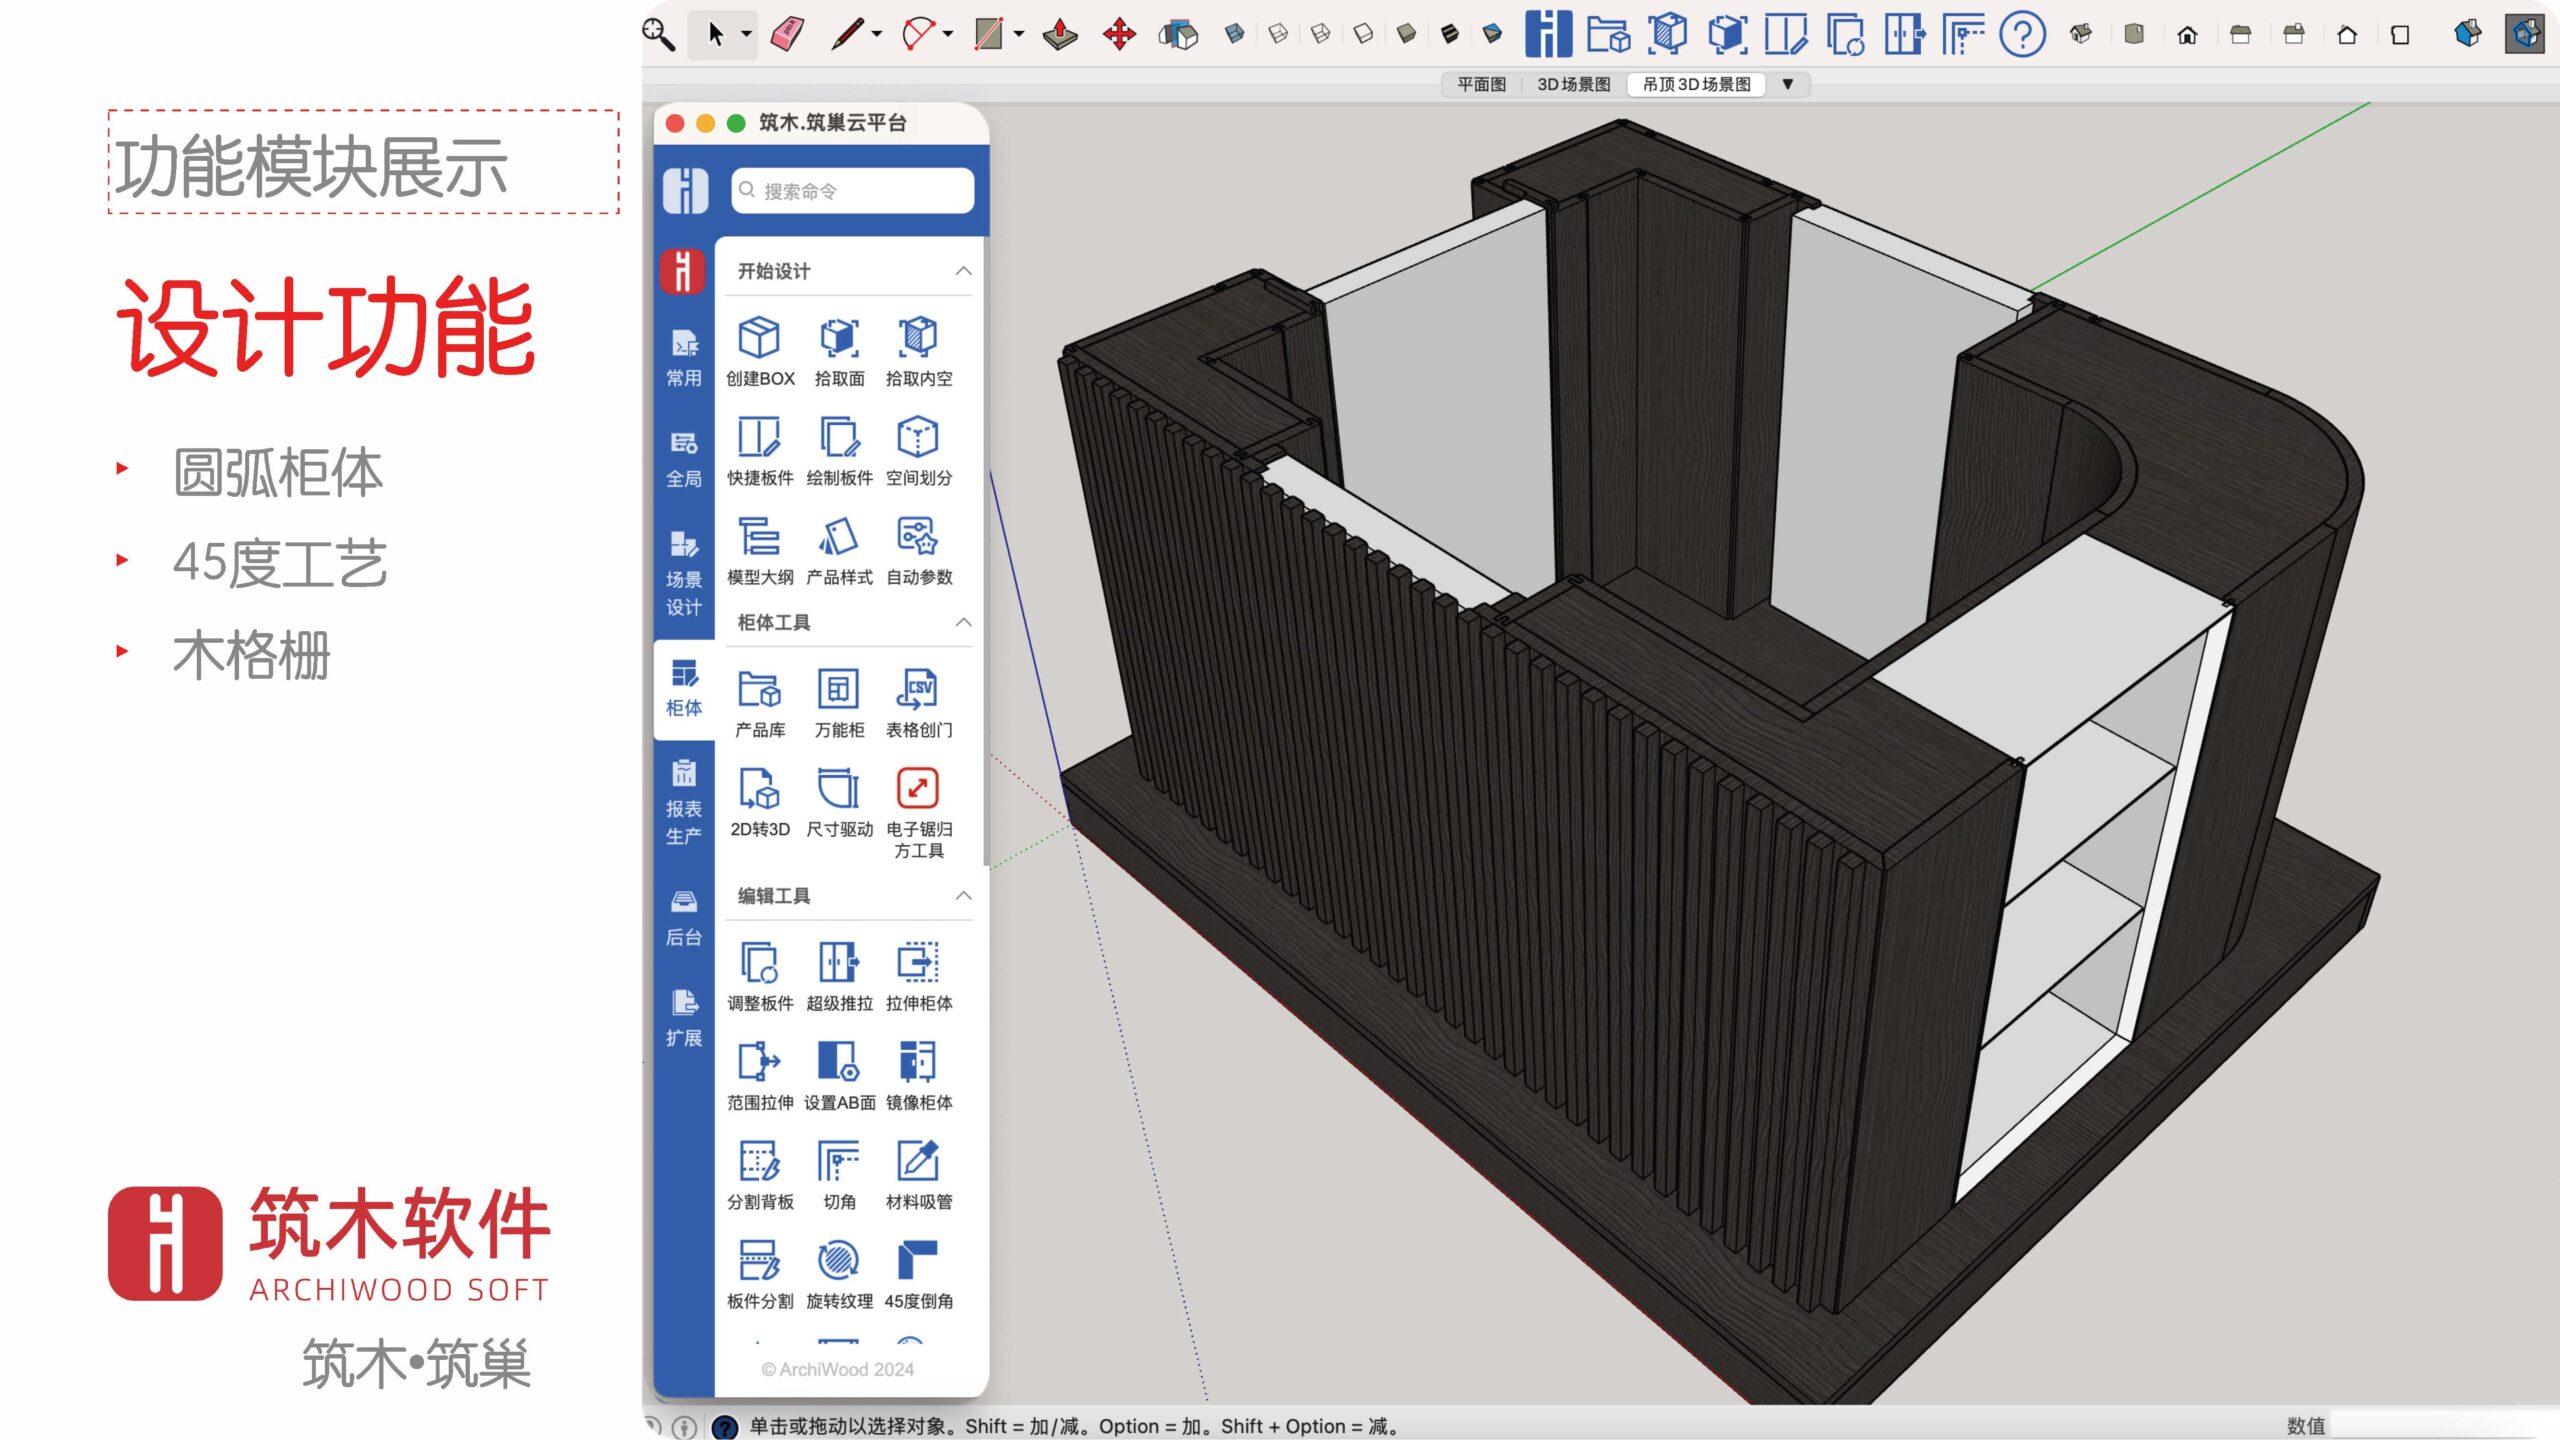2560x1440 pixels.
Task: Collapse the 编辑工具 section
Action: 963,895
